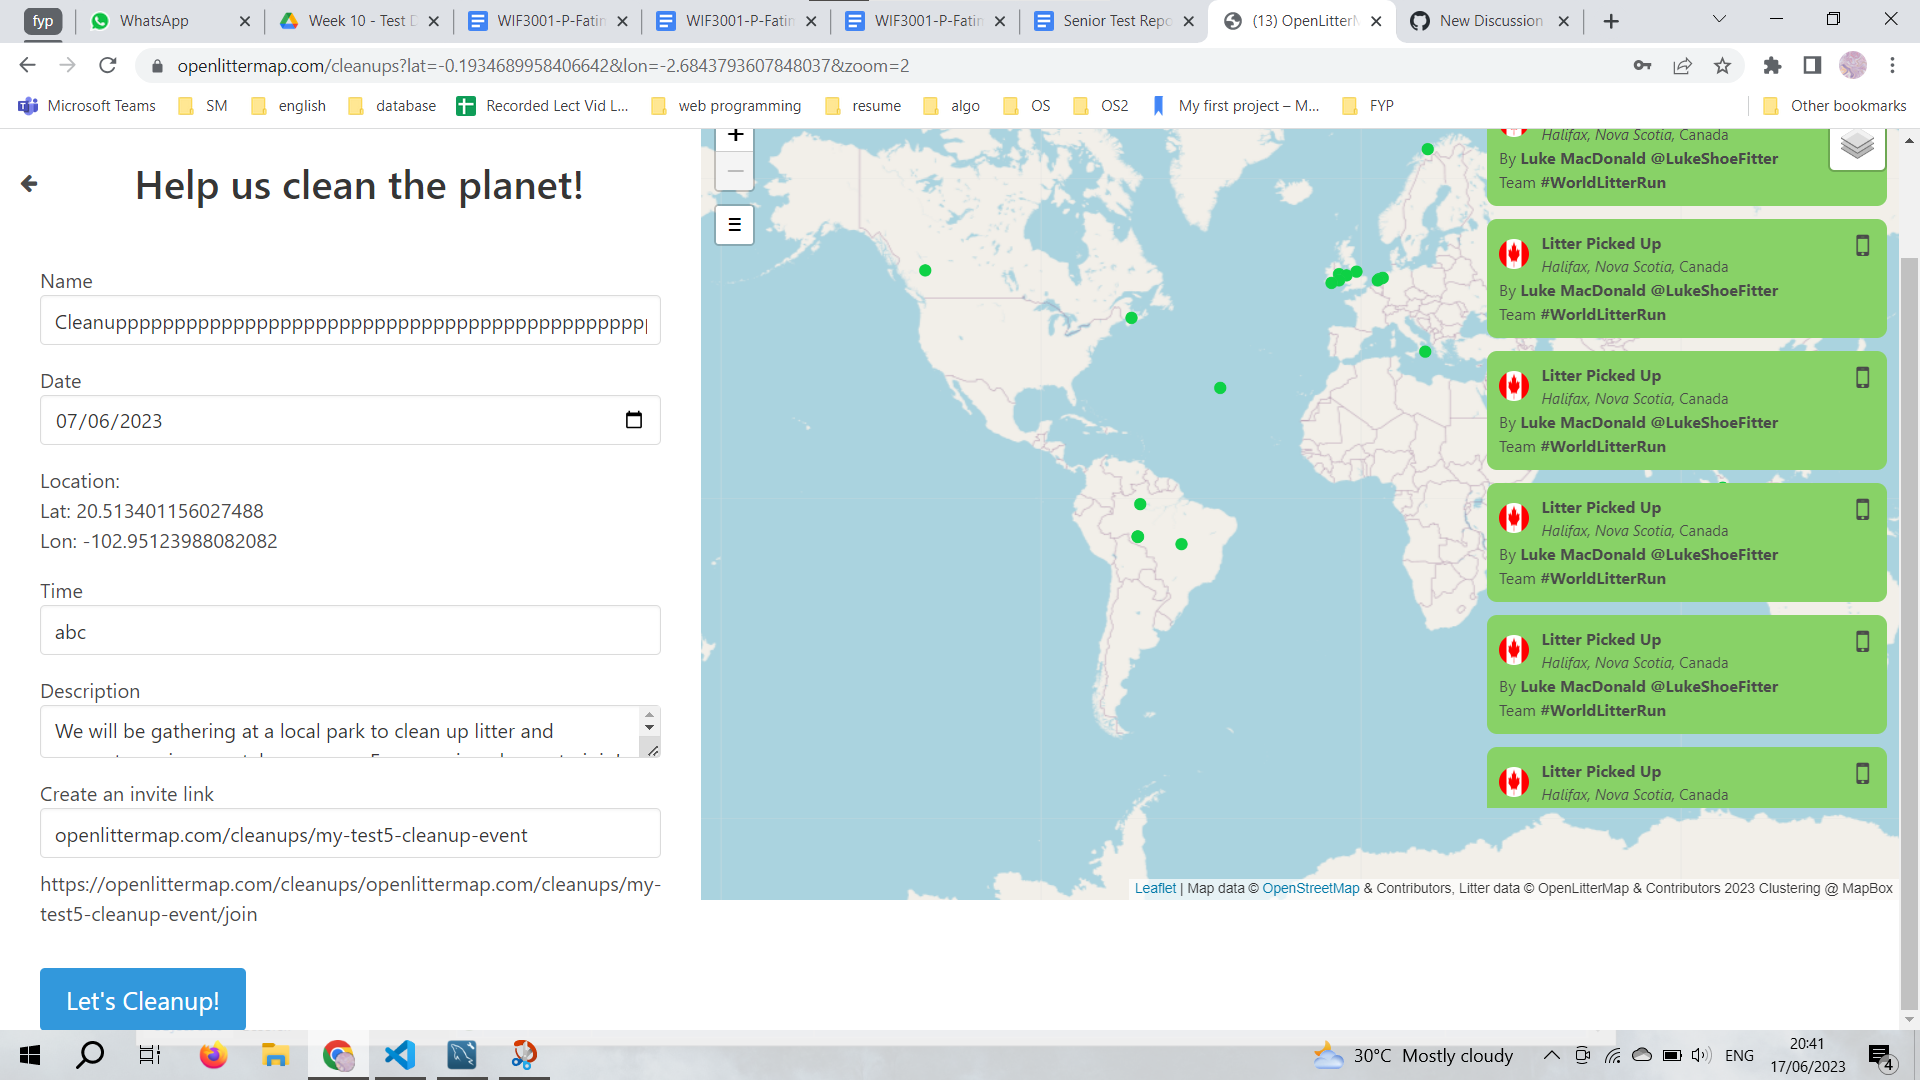The height and width of the screenshot is (1080, 1920).
Task: Click the key icon in the address bar
Action: pyautogui.click(x=1643, y=66)
